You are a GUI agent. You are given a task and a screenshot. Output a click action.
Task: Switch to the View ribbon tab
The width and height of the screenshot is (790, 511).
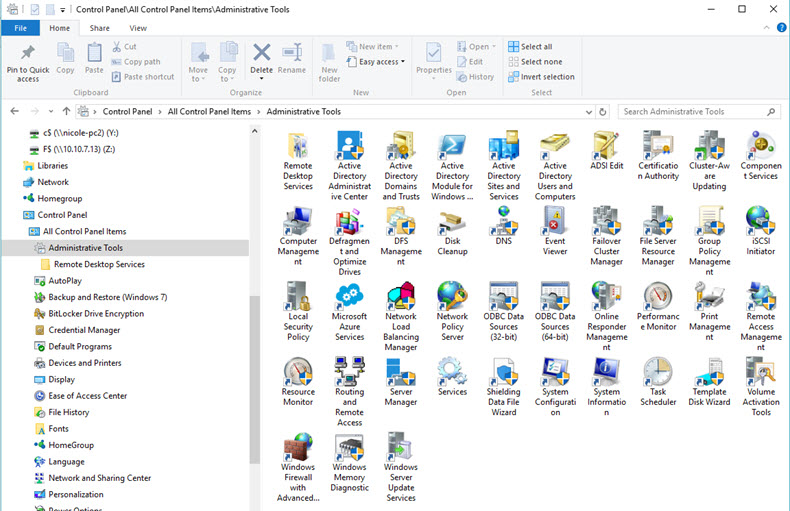click(x=138, y=28)
